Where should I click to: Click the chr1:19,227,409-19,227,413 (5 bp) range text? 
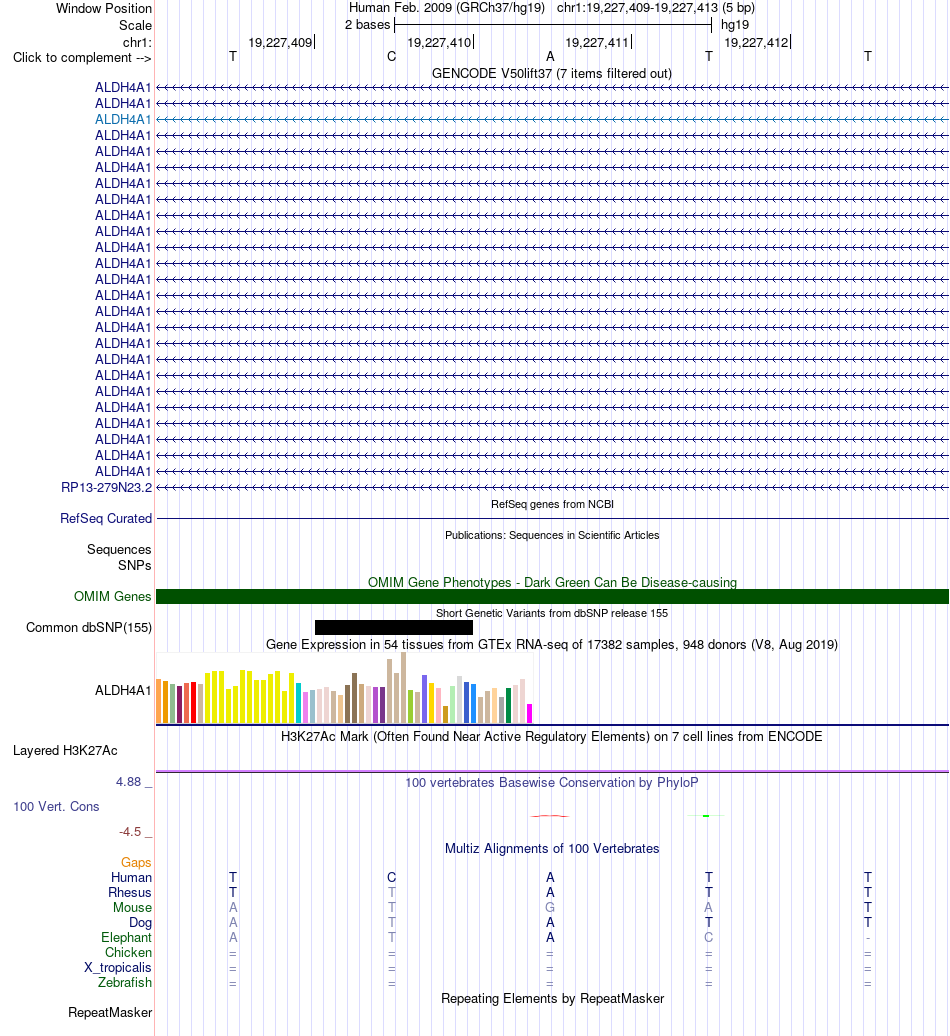655,8
